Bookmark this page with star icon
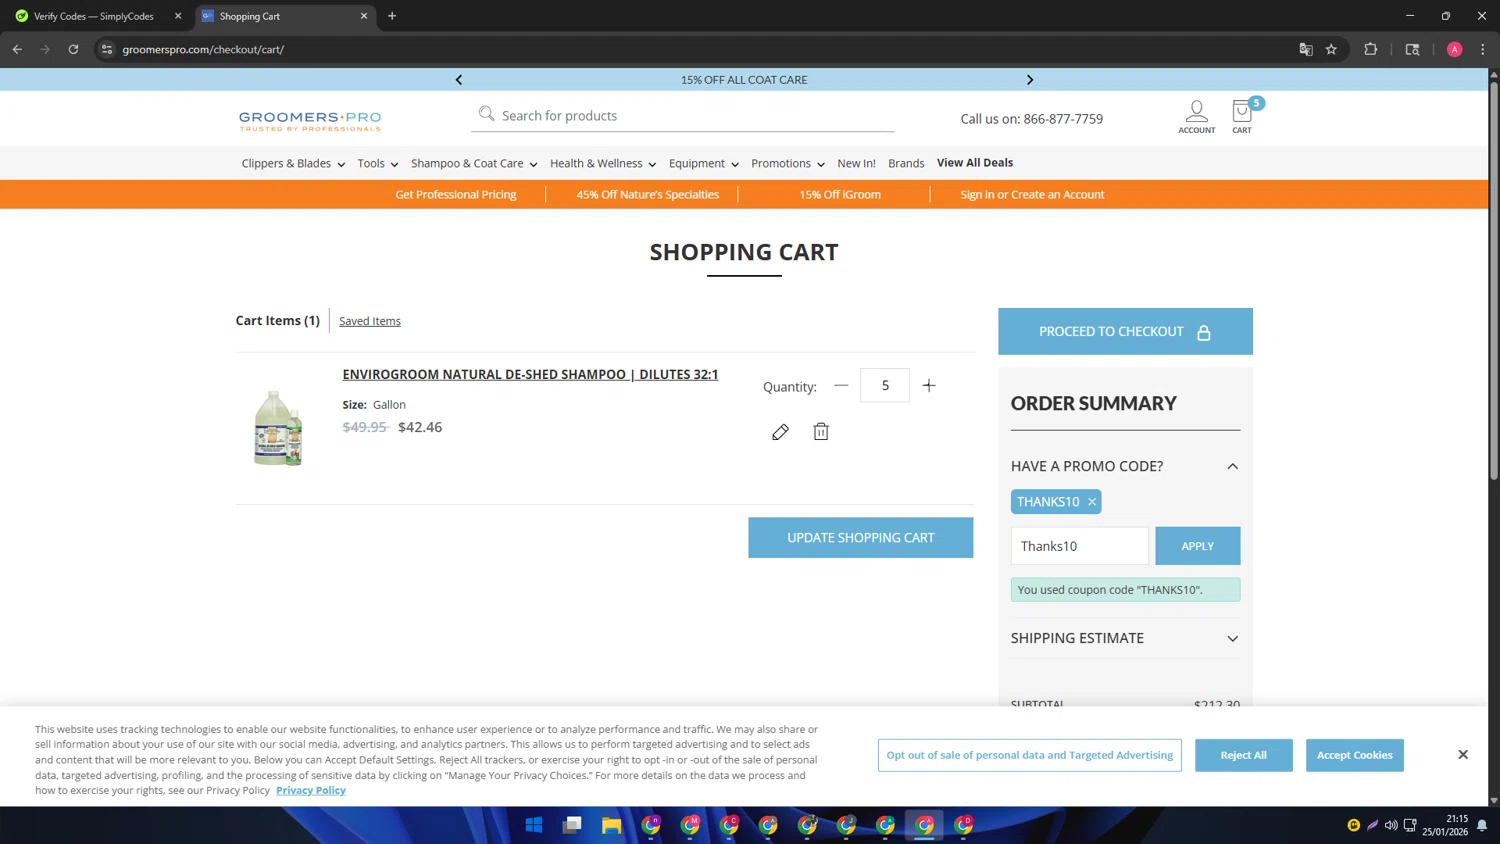This screenshot has height=844, width=1500. click(1331, 49)
